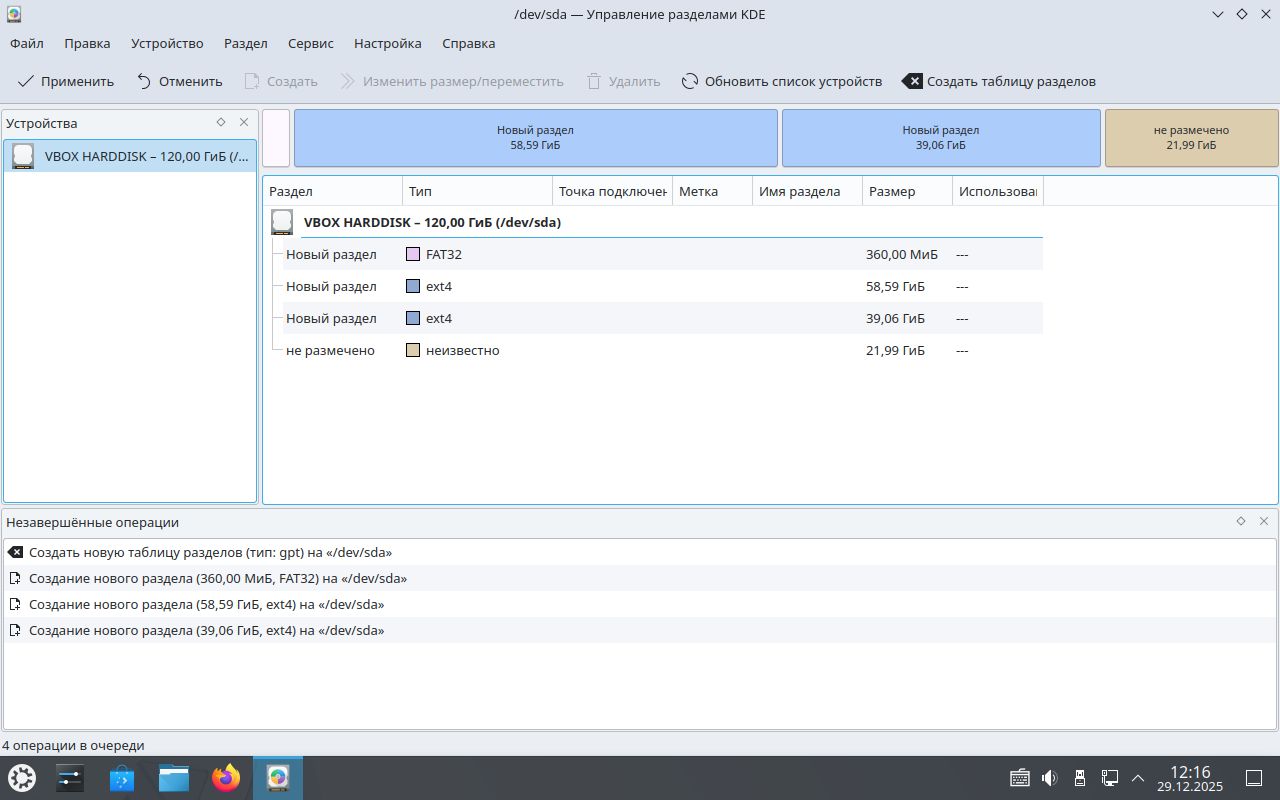1280x800 pixels.
Task: Click the Undo arrow icon labeled Отменить
Action: 145,81
